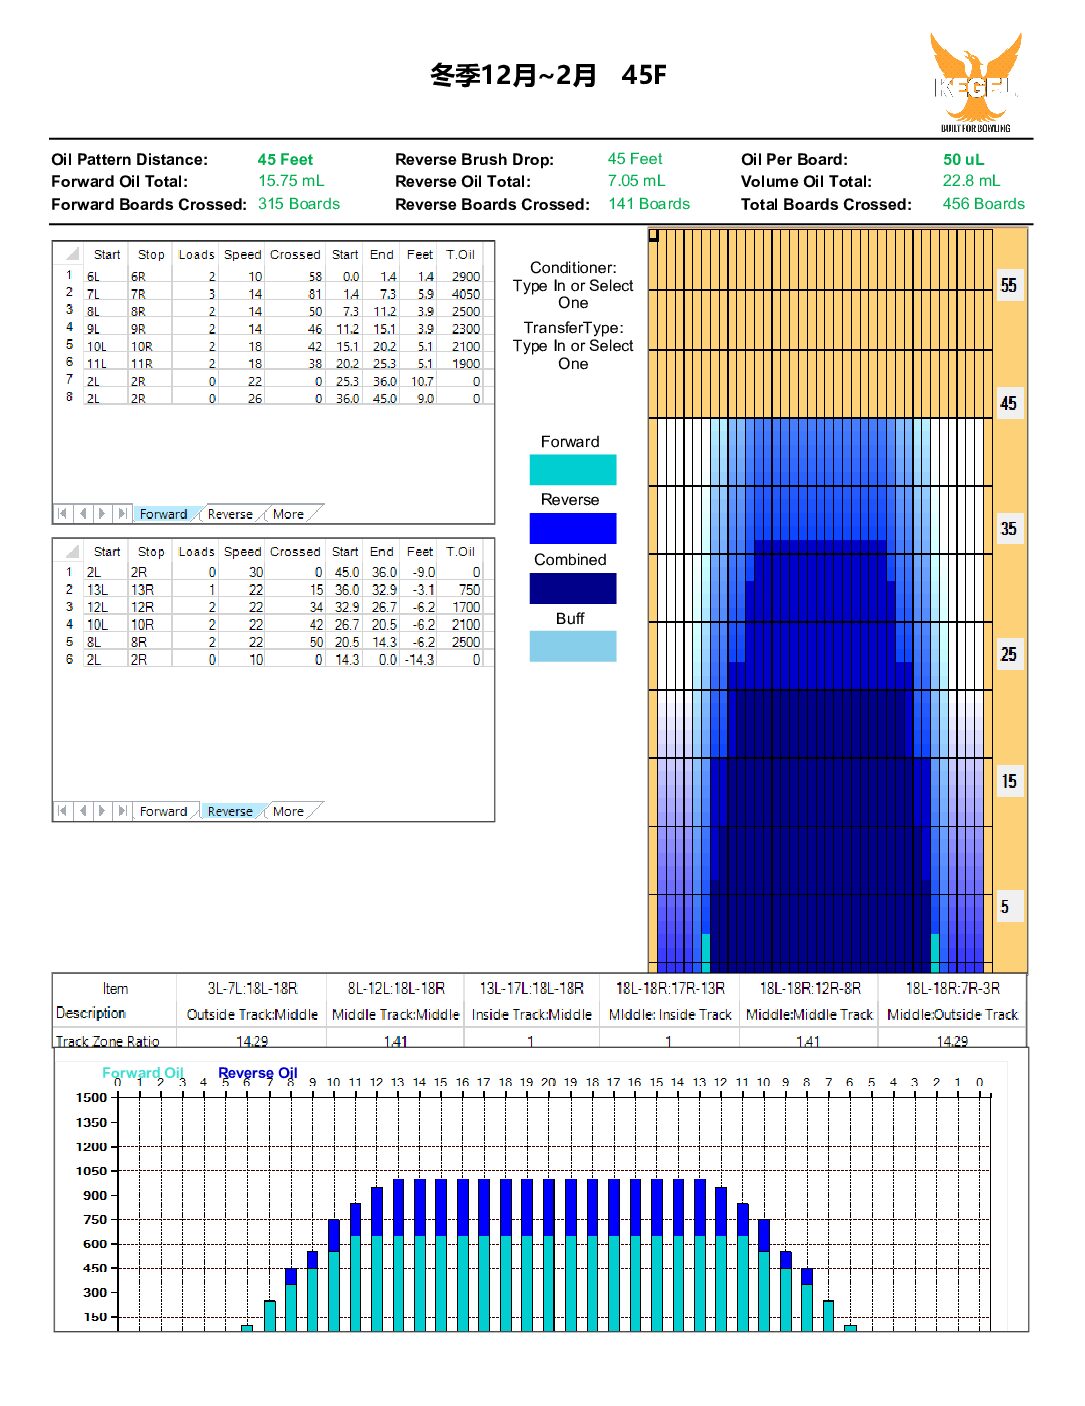Switch to Reverse tab in forward loads table
This screenshot has height=1406, width=1085.
230,514
